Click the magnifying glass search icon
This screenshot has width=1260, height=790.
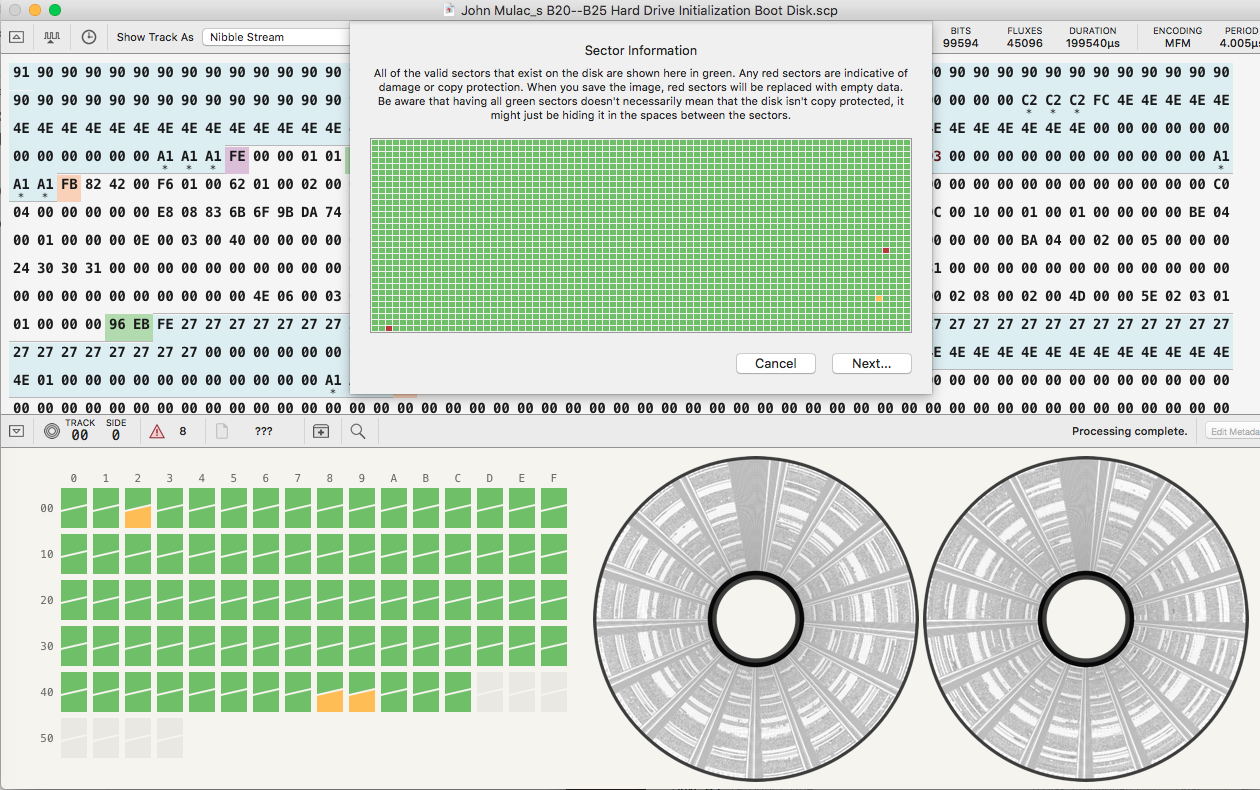click(357, 431)
